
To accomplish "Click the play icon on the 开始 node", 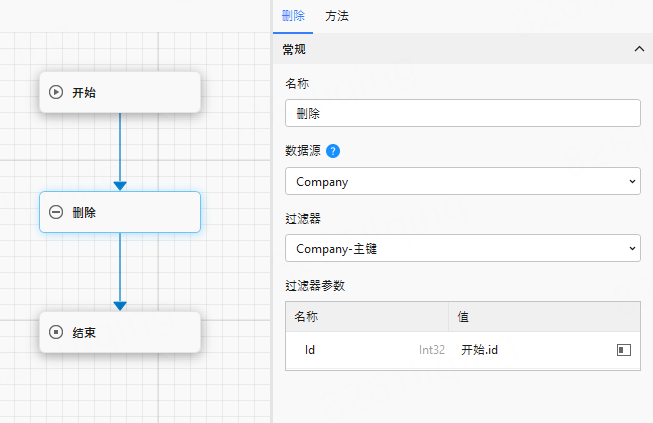I will coord(57,92).
